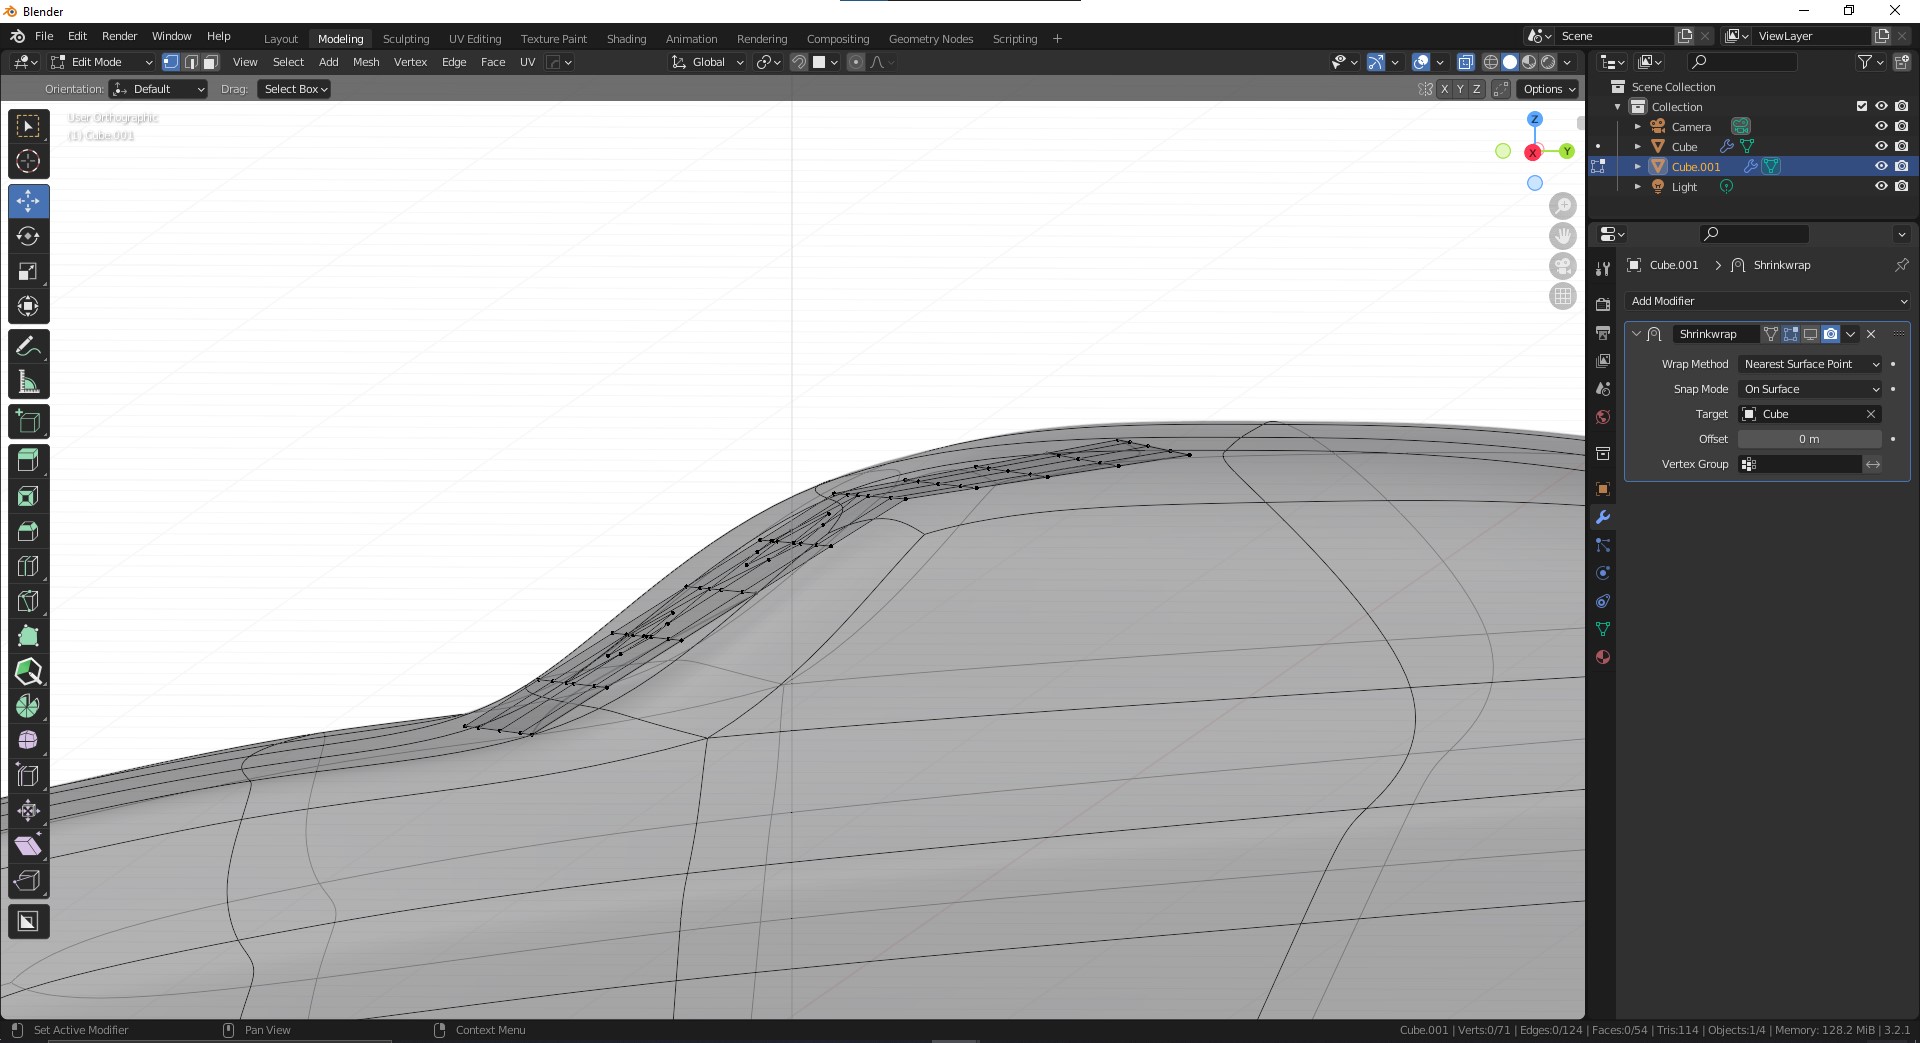Open the Modifier properties wrench tab
Viewport: 1920px width, 1043px height.
coord(1603,517)
